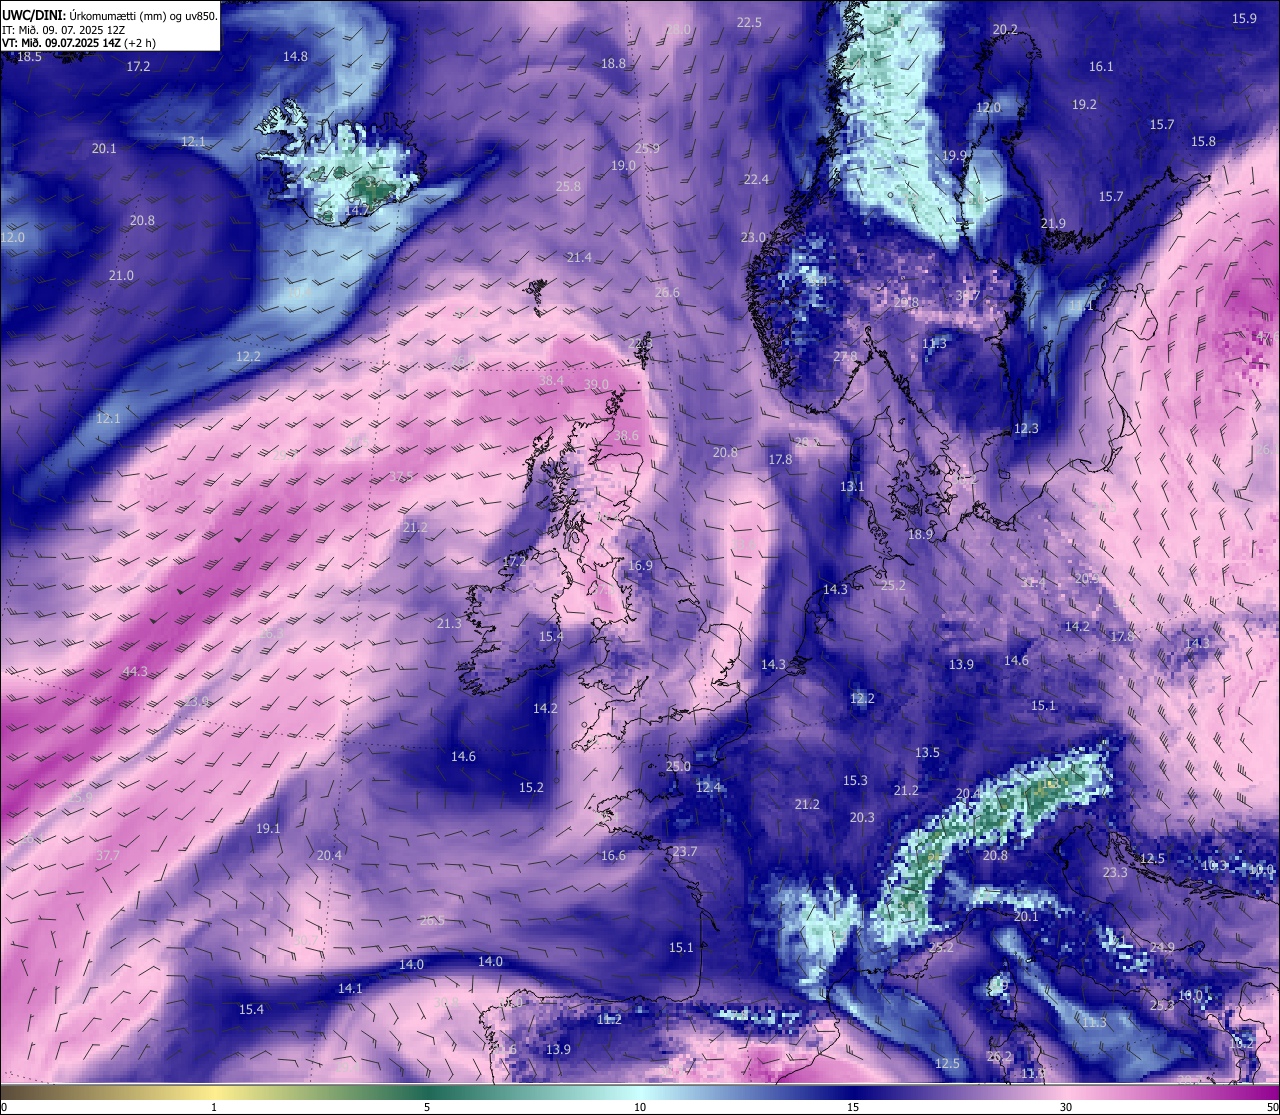Click the 18.8 value near the top centre
The image size is (1280, 1115).
point(613,64)
